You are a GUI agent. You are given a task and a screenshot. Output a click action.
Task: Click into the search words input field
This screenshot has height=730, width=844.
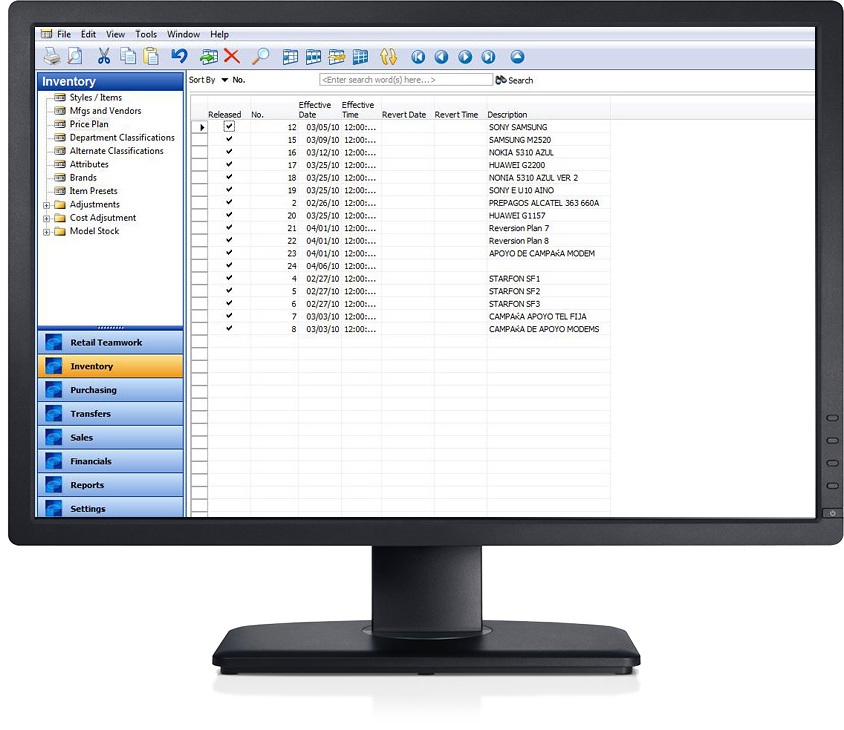(x=405, y=80)
